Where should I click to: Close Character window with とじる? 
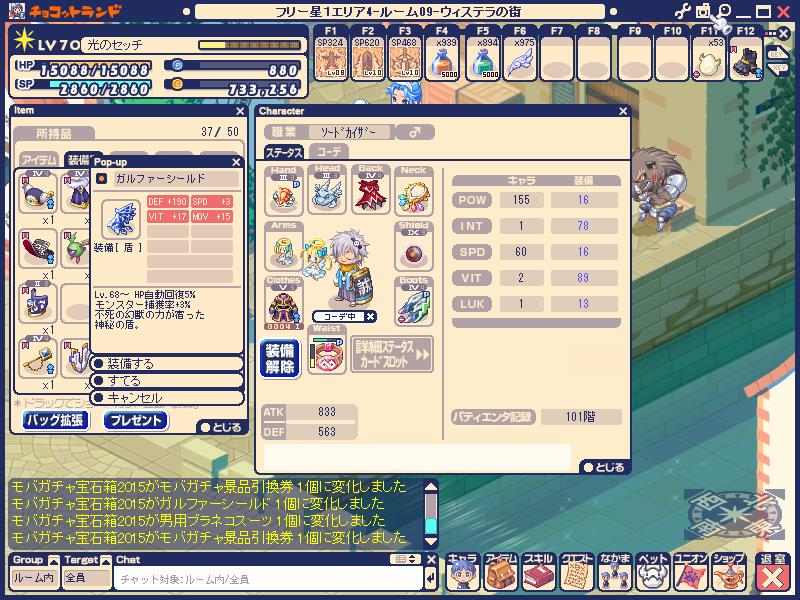(604, 467)
